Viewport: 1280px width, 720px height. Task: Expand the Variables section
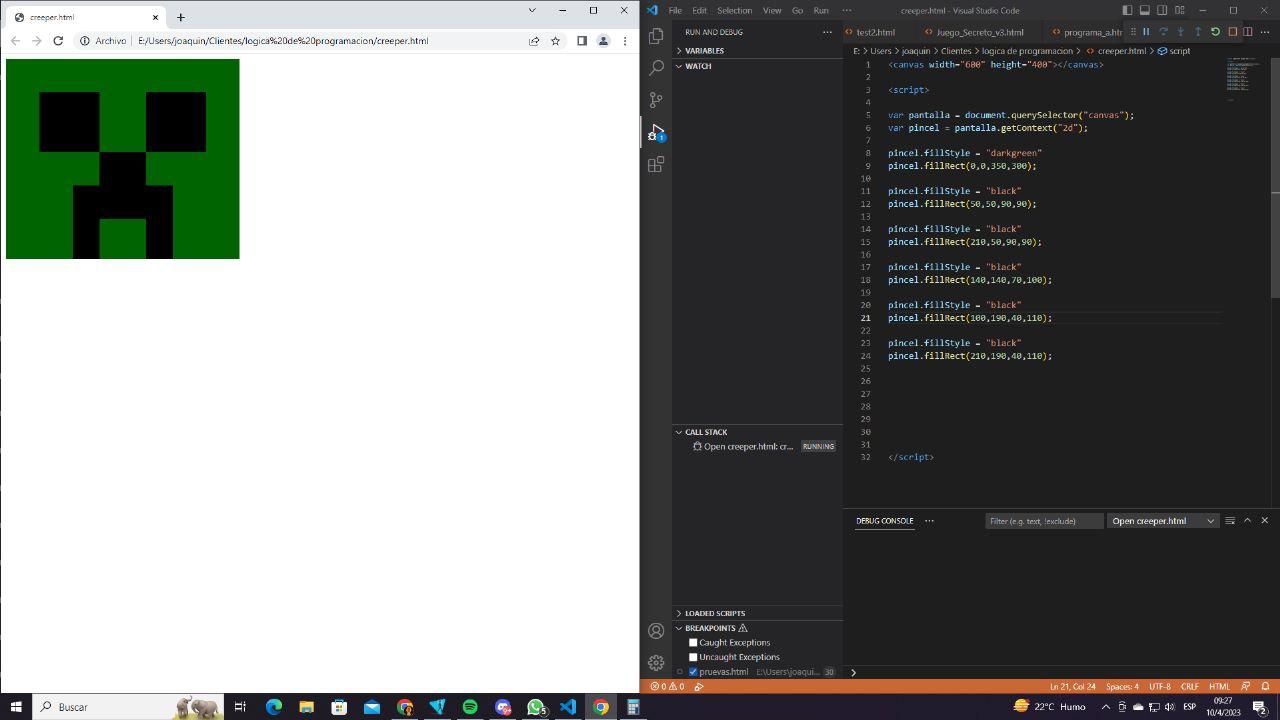tap(758, 50)
